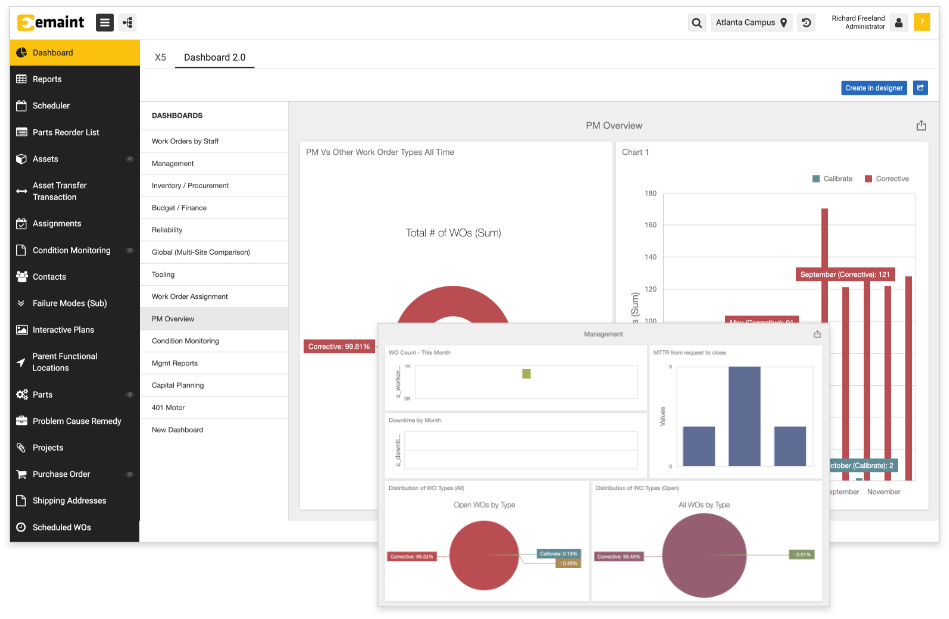Open the 401 Motor dashboard
This screenshot has width=949, height=619.
214,408
